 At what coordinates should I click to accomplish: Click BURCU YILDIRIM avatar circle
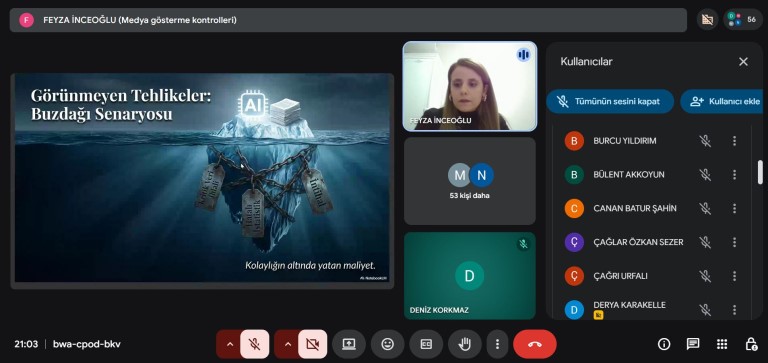click(574, 141)
